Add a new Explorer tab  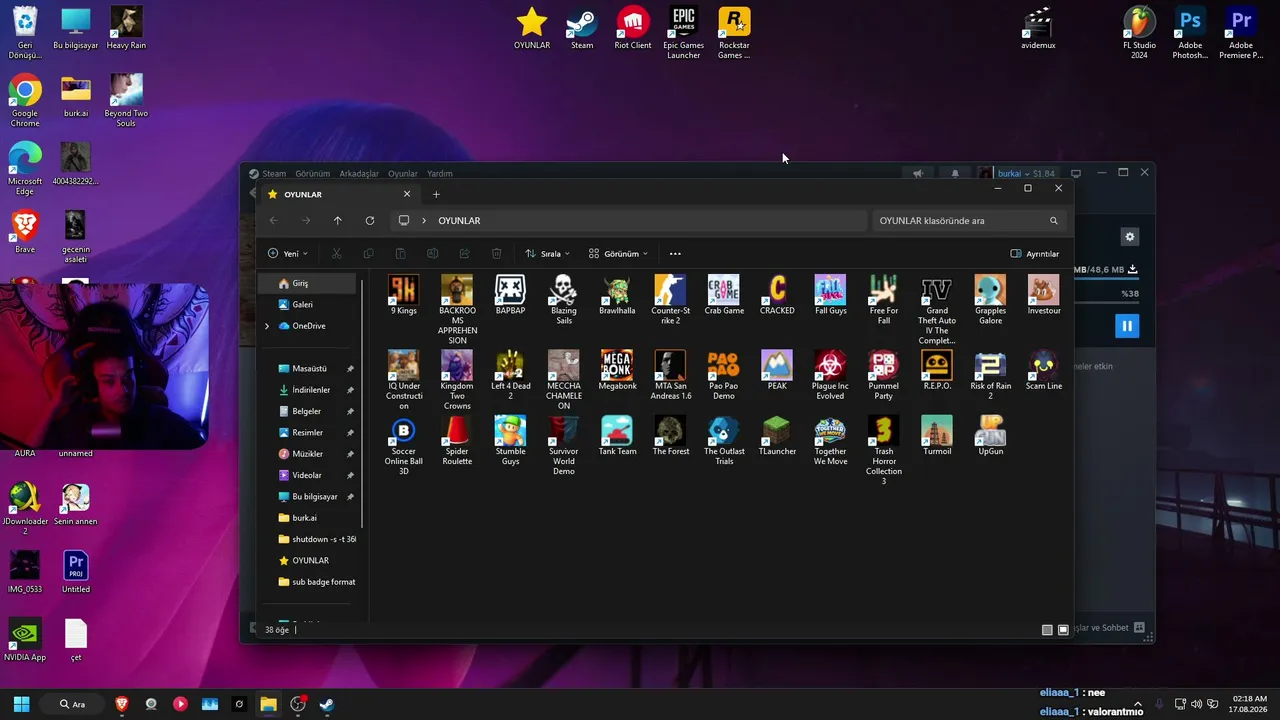point(436,194)
